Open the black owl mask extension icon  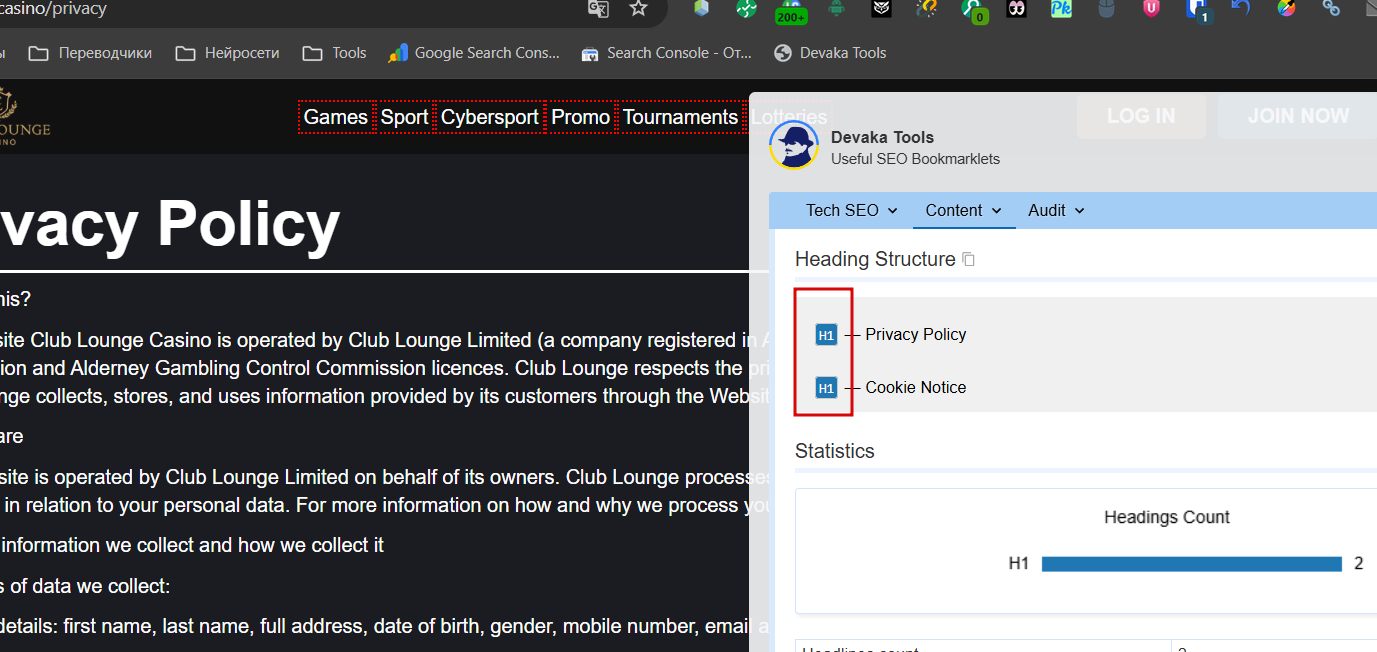pyautogui.click(x=881, y=9)
